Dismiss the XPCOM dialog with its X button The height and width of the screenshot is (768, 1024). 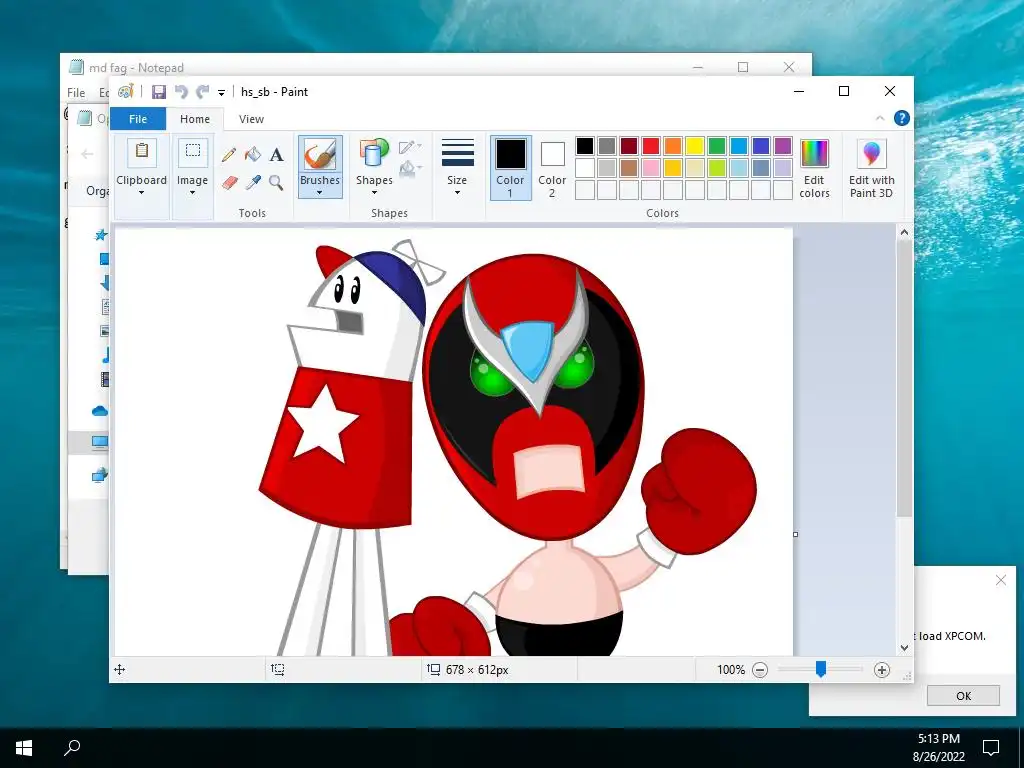point(1000,580)
